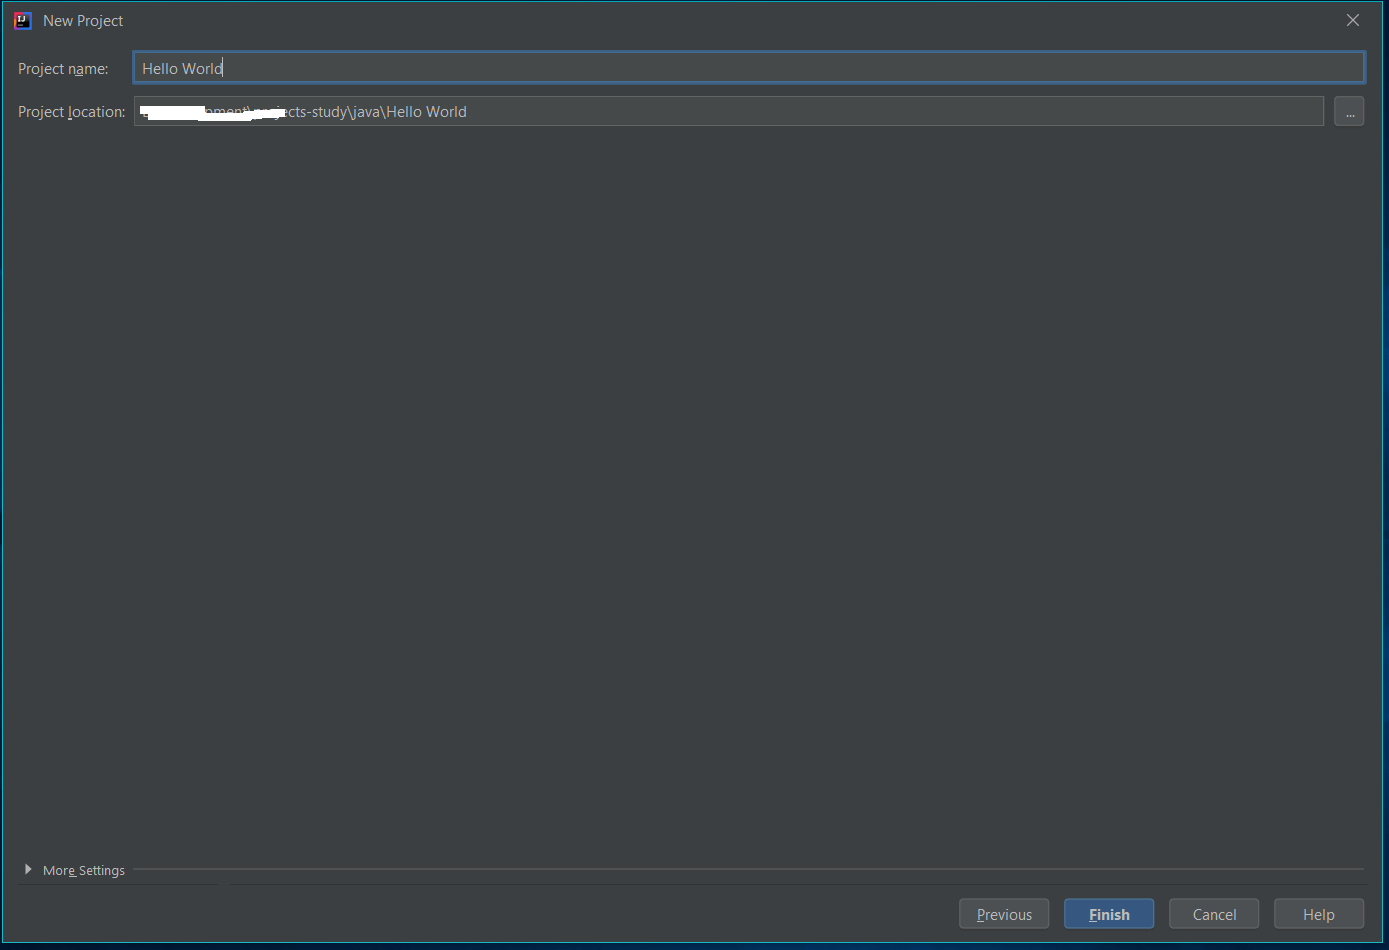Click the 'New Project' dialog title text
1389x950 pixels.
click(83, 20)
